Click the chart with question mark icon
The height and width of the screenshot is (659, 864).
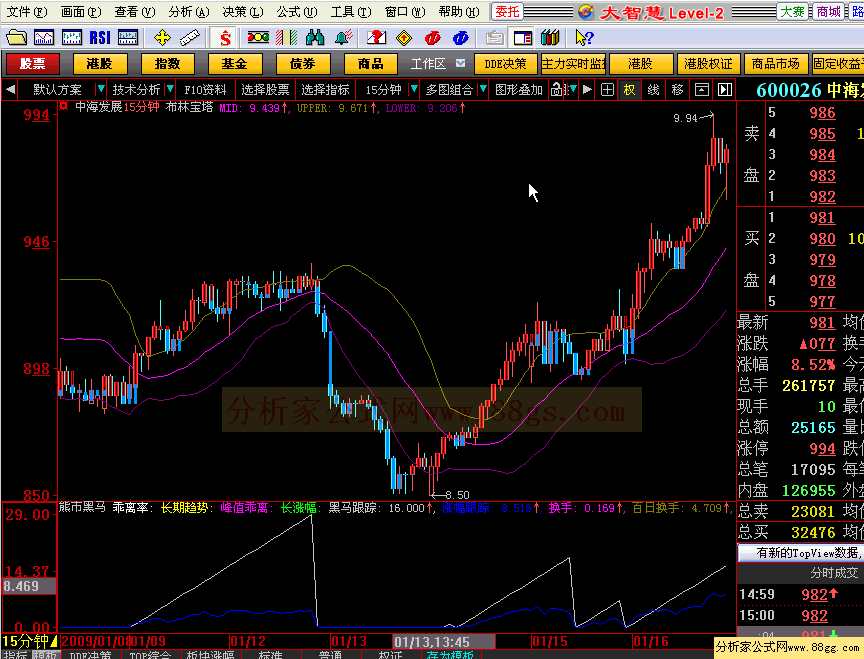[x=376, y=37]
